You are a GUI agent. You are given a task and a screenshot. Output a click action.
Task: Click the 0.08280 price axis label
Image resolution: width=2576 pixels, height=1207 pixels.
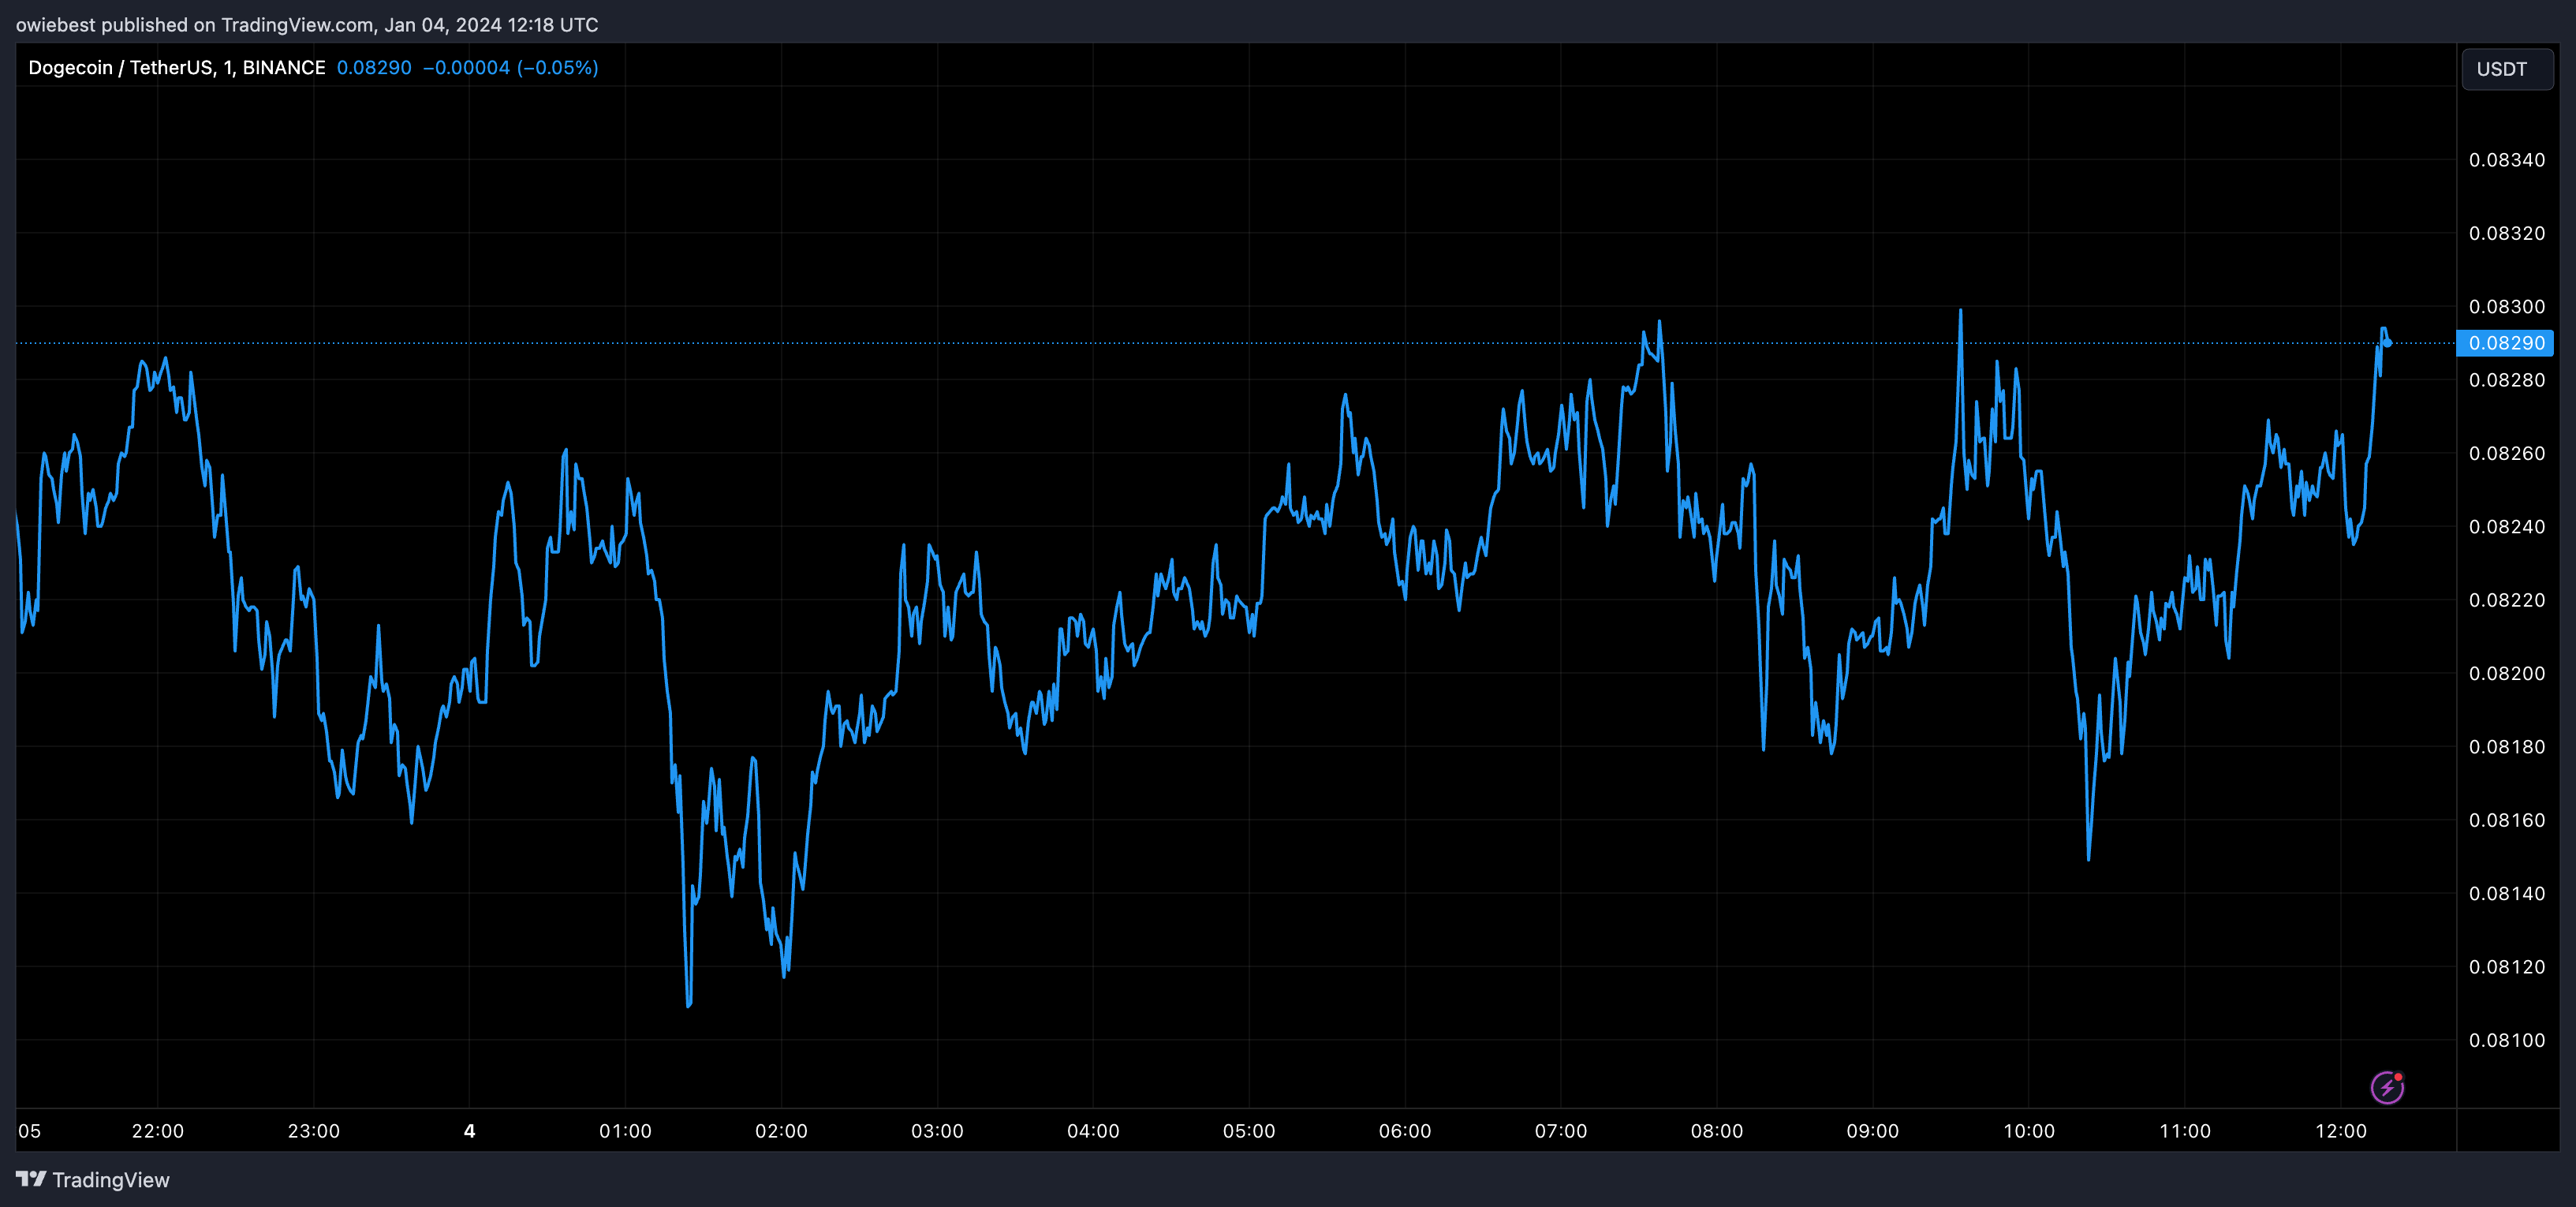2507,380
